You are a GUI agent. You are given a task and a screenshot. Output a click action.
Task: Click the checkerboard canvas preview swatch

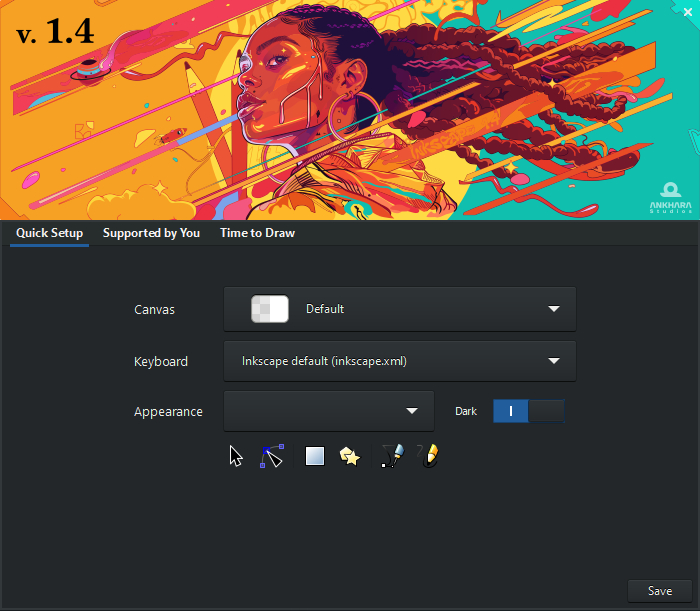[270, 309]
